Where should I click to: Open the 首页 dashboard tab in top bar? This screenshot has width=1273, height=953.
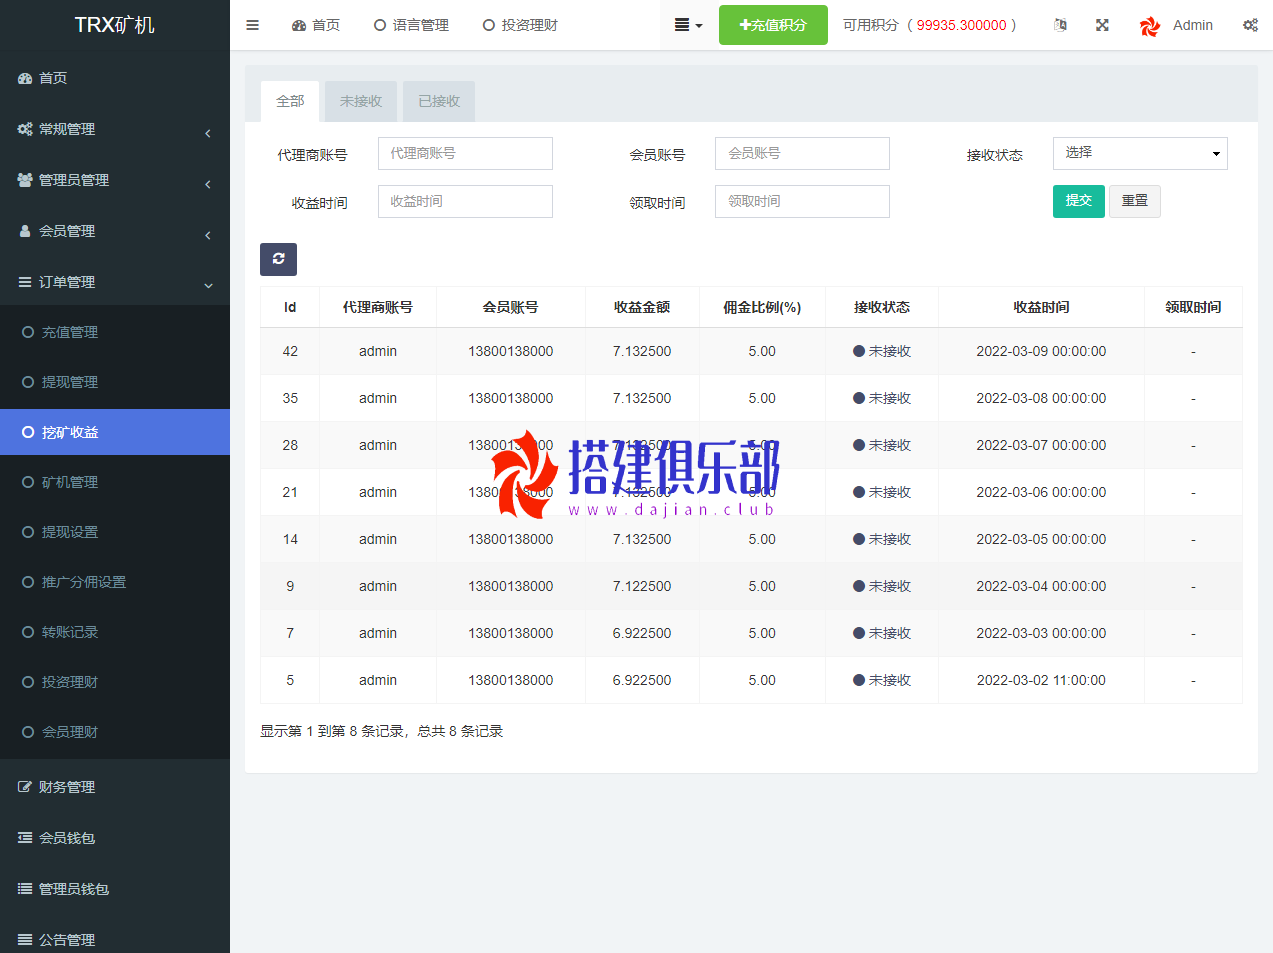pos(316,25)
